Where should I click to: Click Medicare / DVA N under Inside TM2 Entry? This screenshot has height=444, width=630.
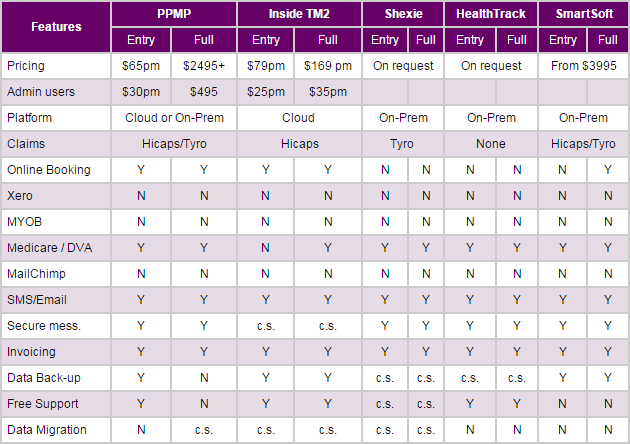point(266,248)
